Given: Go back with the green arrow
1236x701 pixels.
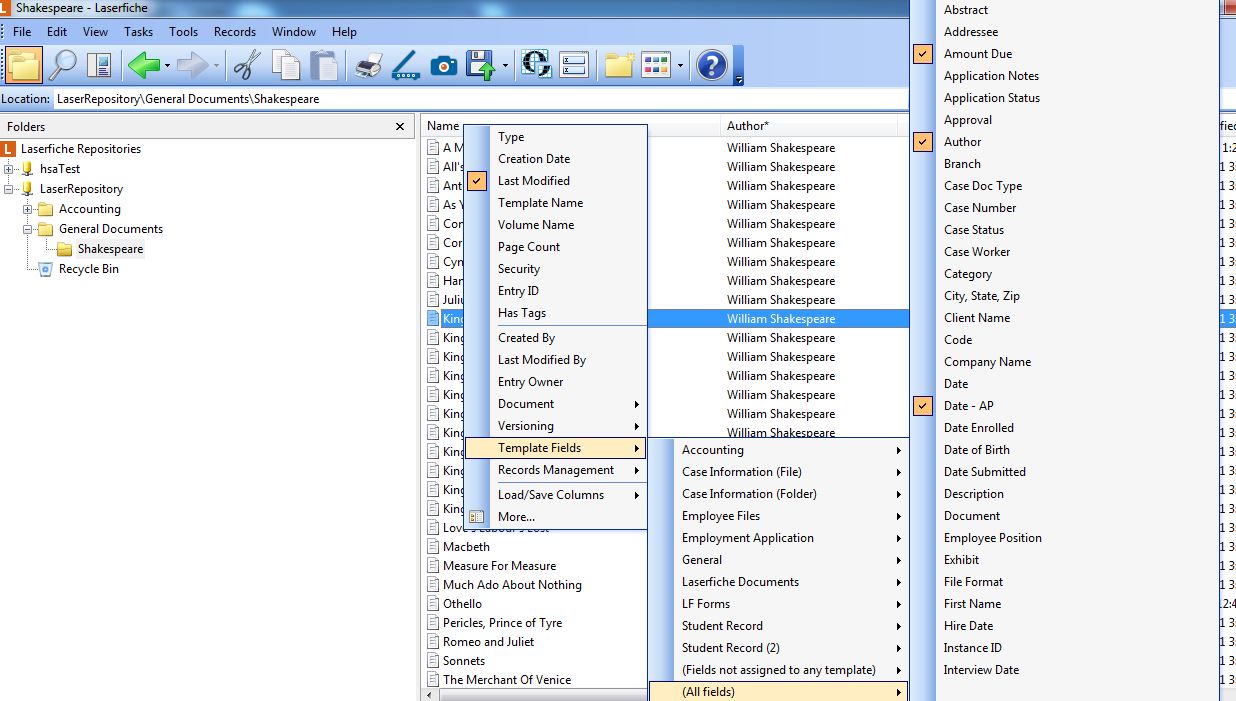Looking at the screenshot, I should tap(143, 66).
